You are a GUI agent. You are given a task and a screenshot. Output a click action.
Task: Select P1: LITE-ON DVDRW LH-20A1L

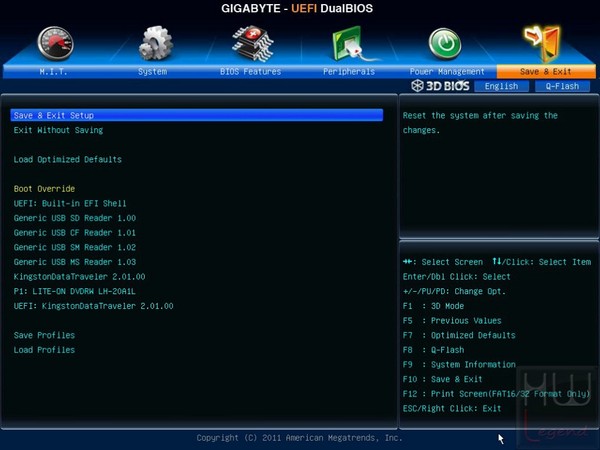tap(74, 291)
